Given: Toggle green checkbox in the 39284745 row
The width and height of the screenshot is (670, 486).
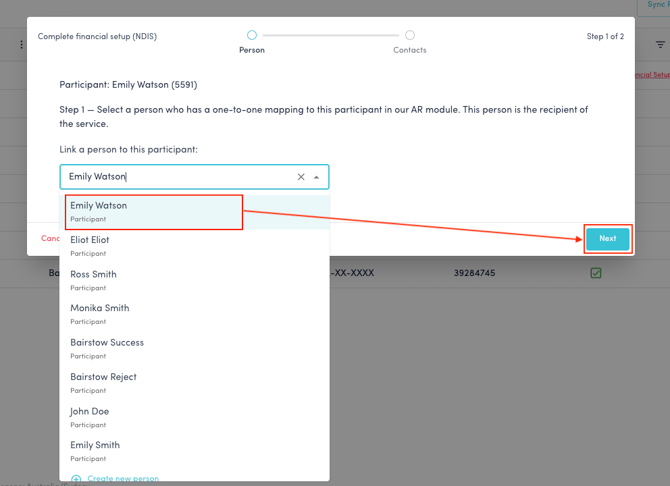Looking at the screenshot, I should pos(596,273).
